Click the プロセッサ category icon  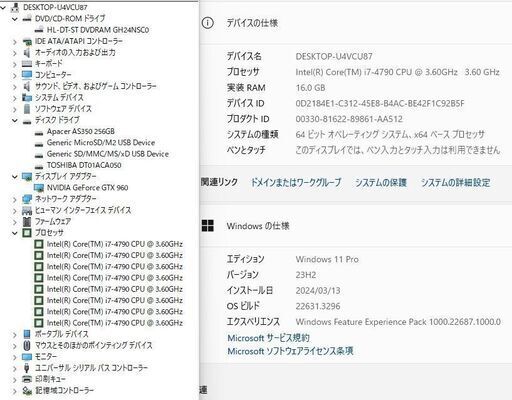coord(27,233)
